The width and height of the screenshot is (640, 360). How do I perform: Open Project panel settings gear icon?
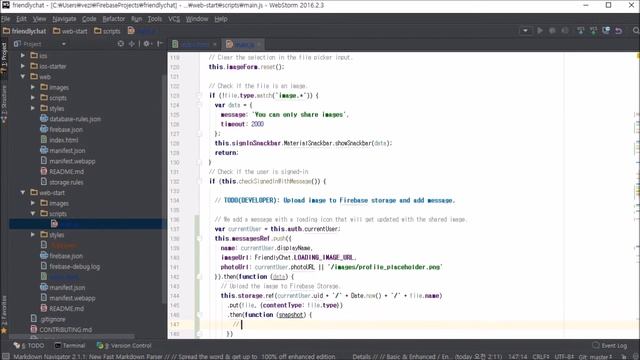coord(147,44)
